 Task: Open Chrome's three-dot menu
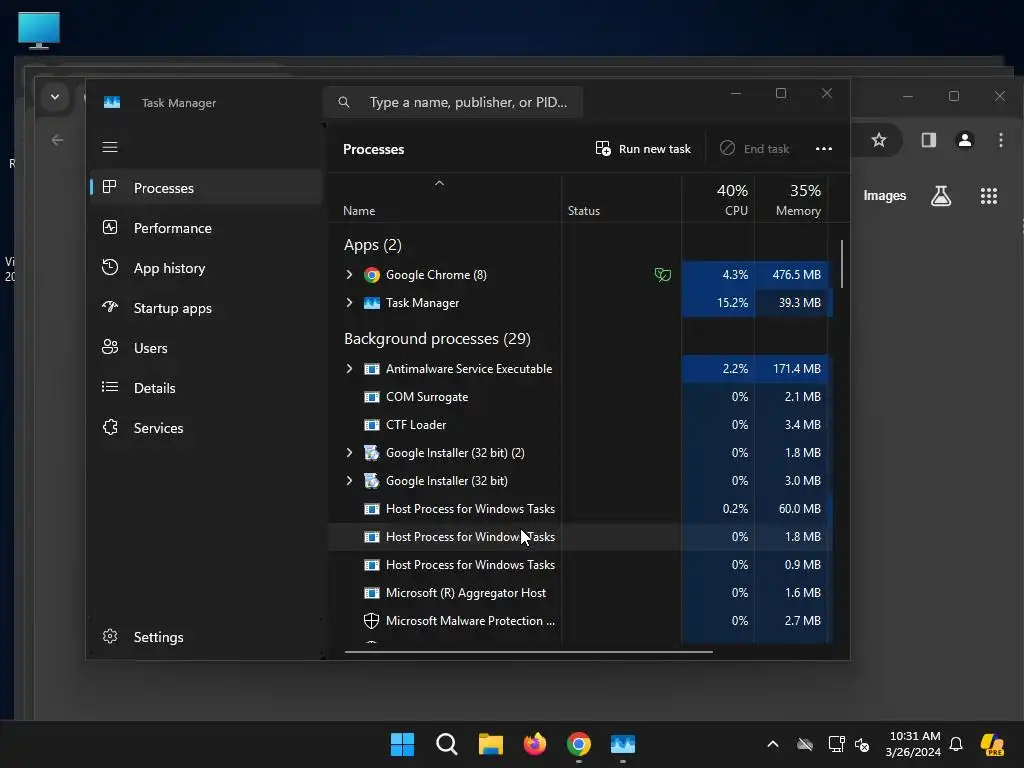(1000, 140)
